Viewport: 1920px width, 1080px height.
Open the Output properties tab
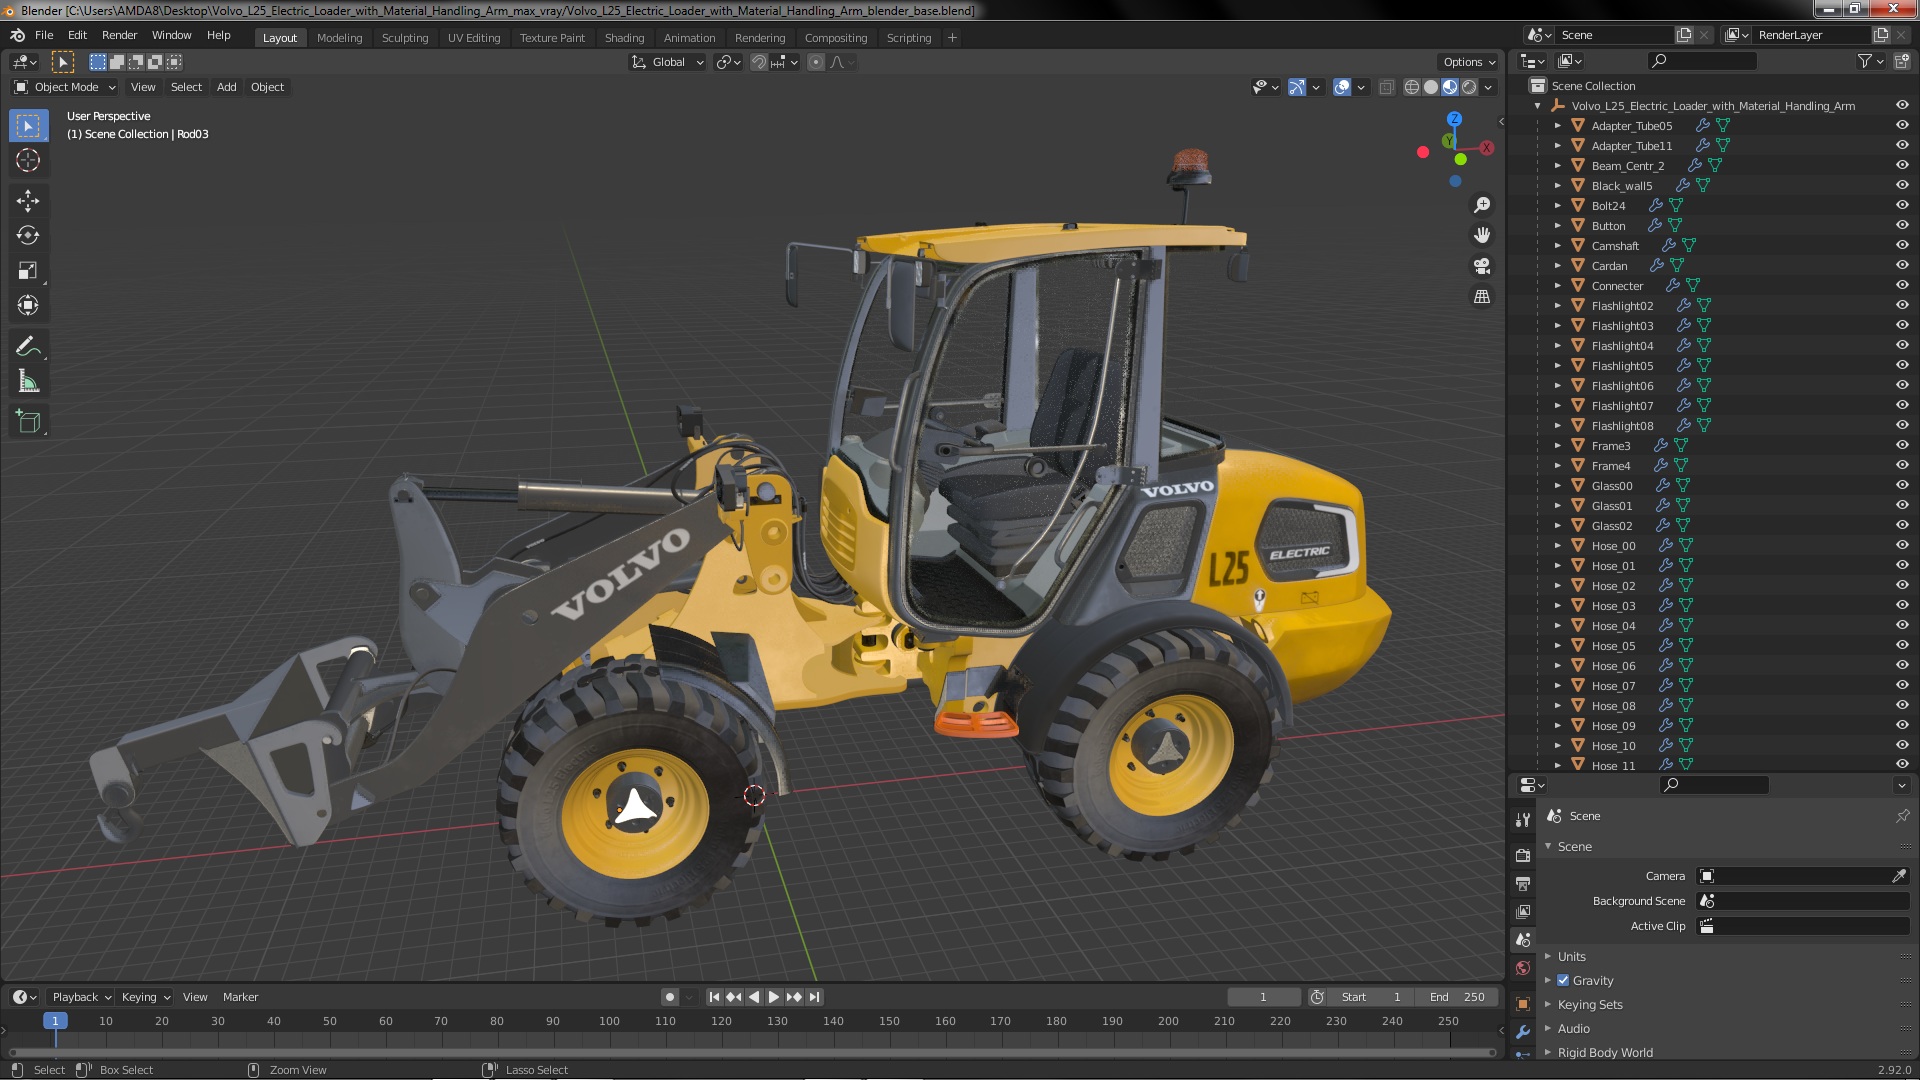click(x=1523, y=884)
